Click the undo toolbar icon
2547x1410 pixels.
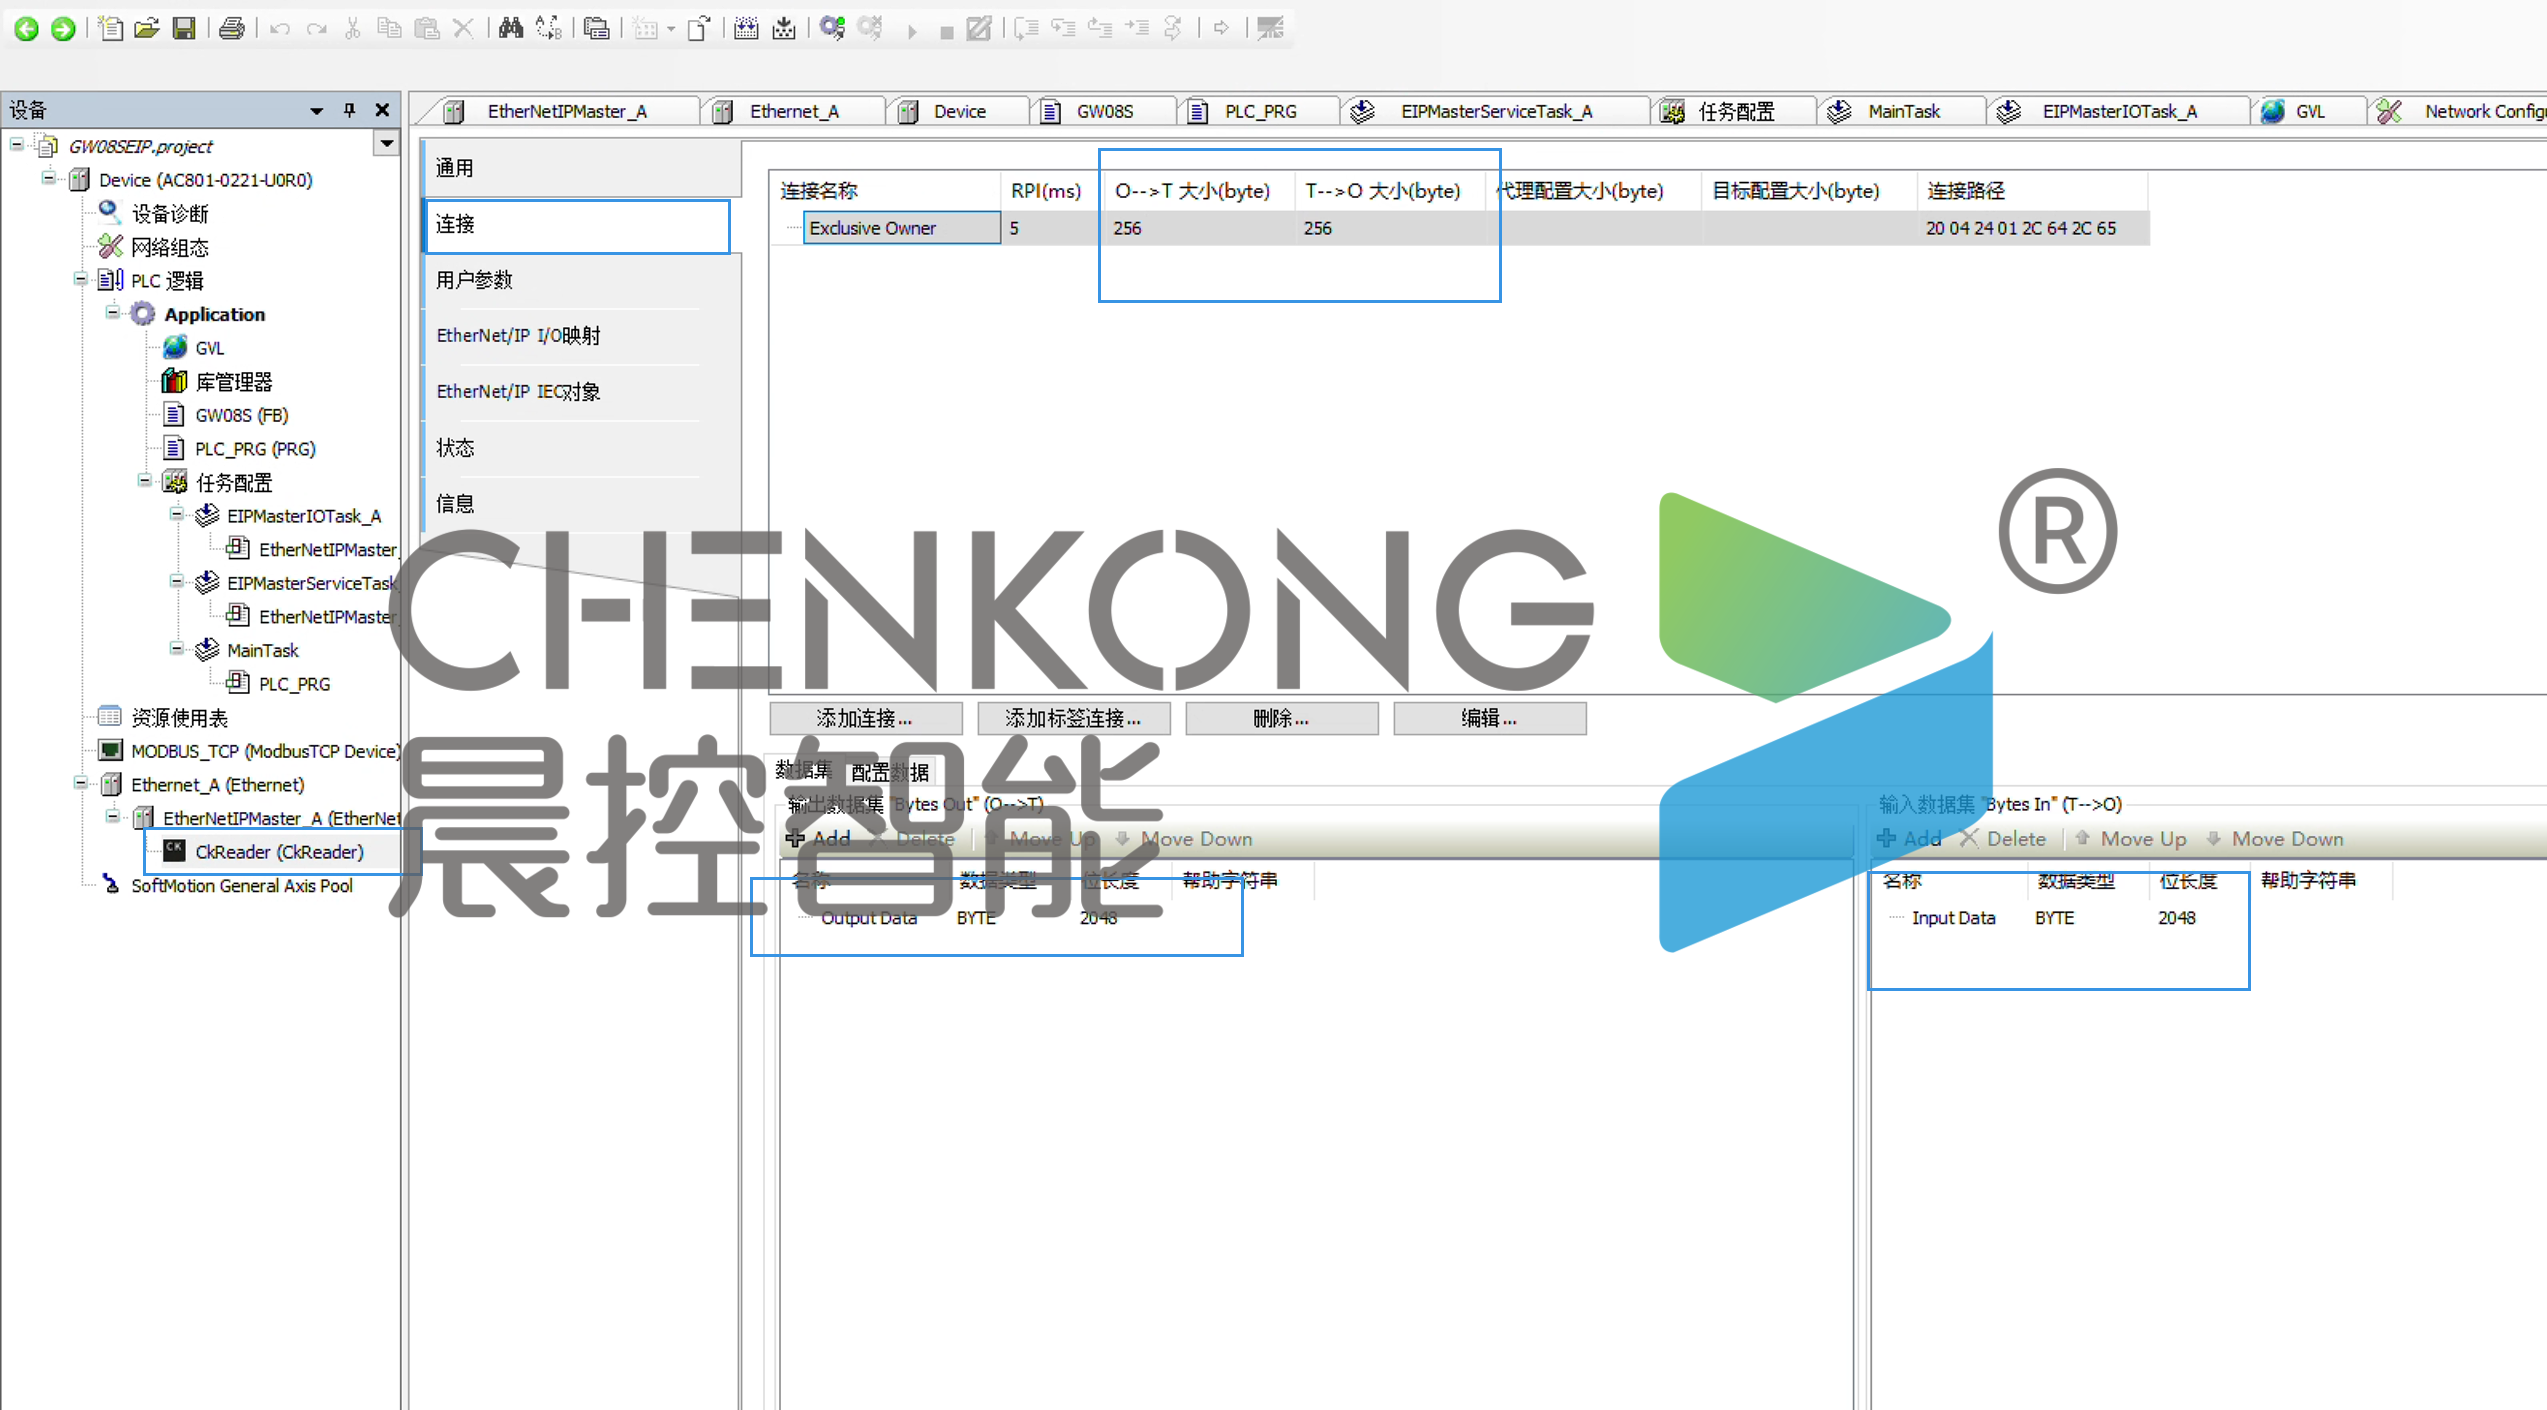click(279, 28)
